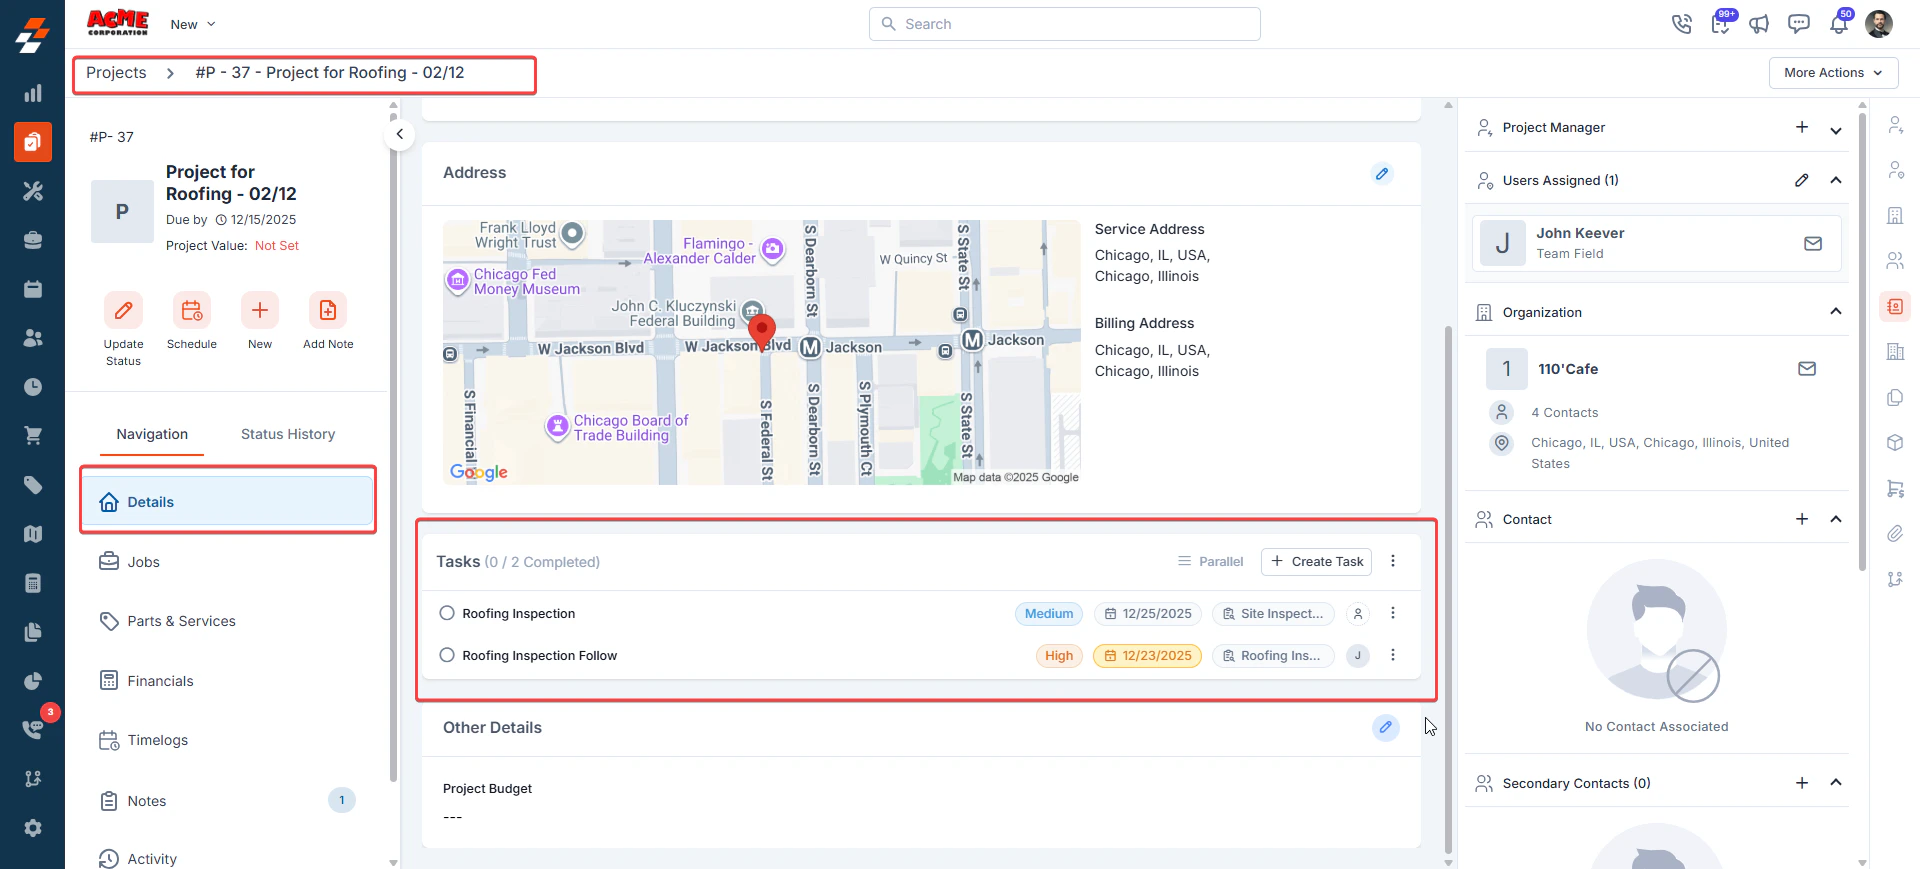This screenshot has width=1920, height=869.
Task: Mark Roofing Inspection Follow task complete
Action: [x=447, y=655]
